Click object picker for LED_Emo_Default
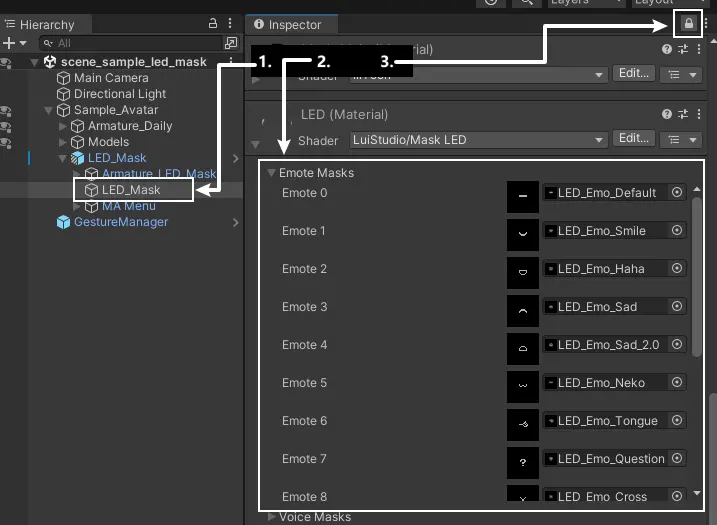Viewport: 717px width, 525px height. click(x=677, y=193)
